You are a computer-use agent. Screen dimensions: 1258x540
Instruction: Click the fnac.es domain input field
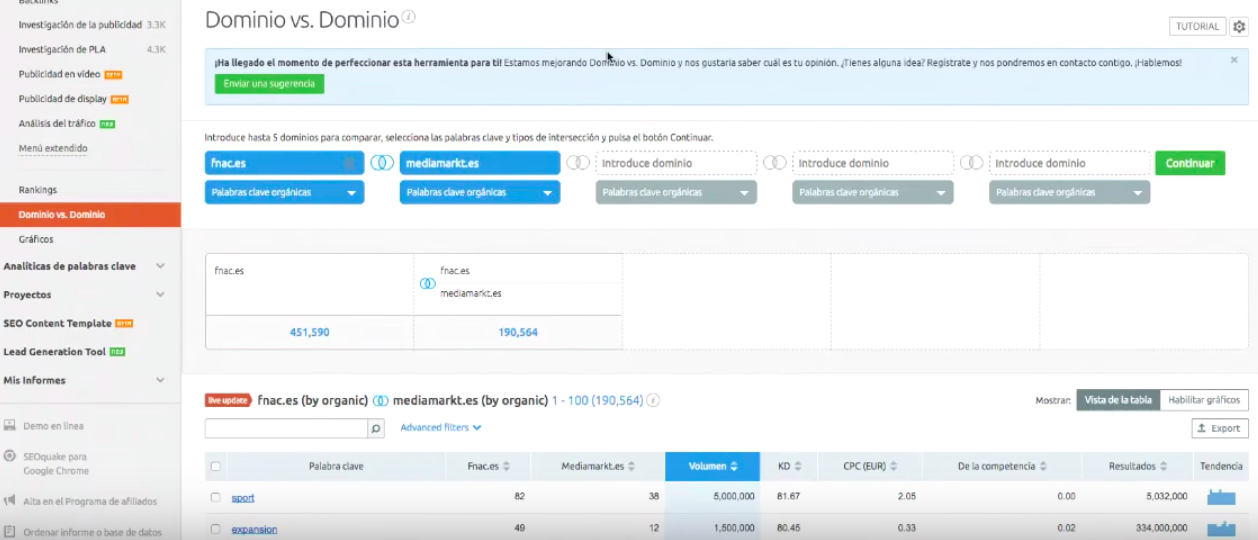[284, 163]
